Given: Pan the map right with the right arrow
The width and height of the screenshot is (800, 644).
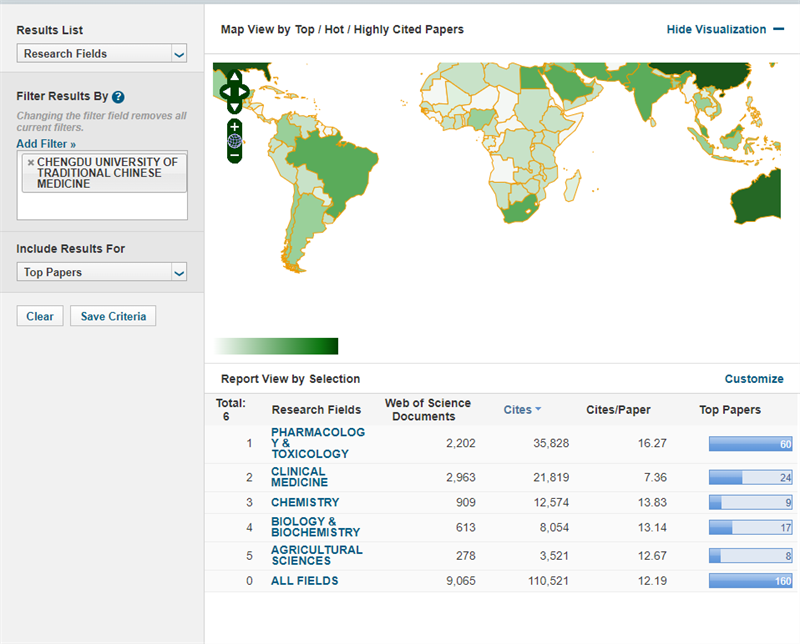Looking at the screenshot, I should [246, 92].
